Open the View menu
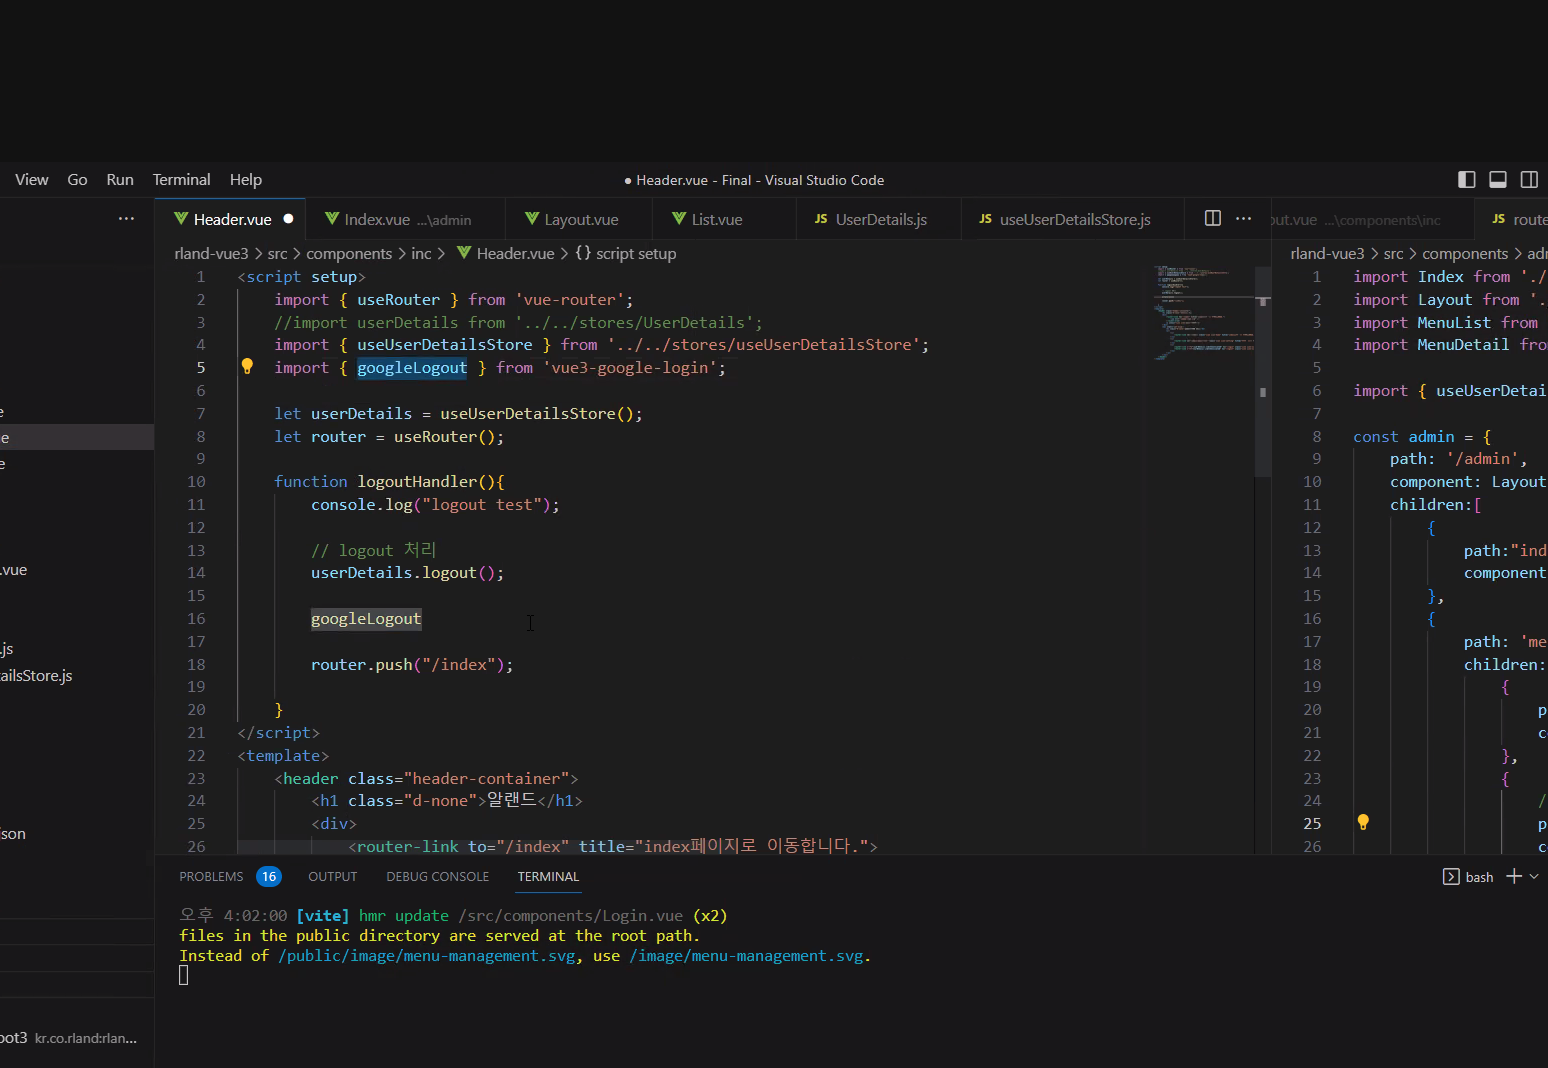This screenshot has height=1068, width=1548. point(32,180)
